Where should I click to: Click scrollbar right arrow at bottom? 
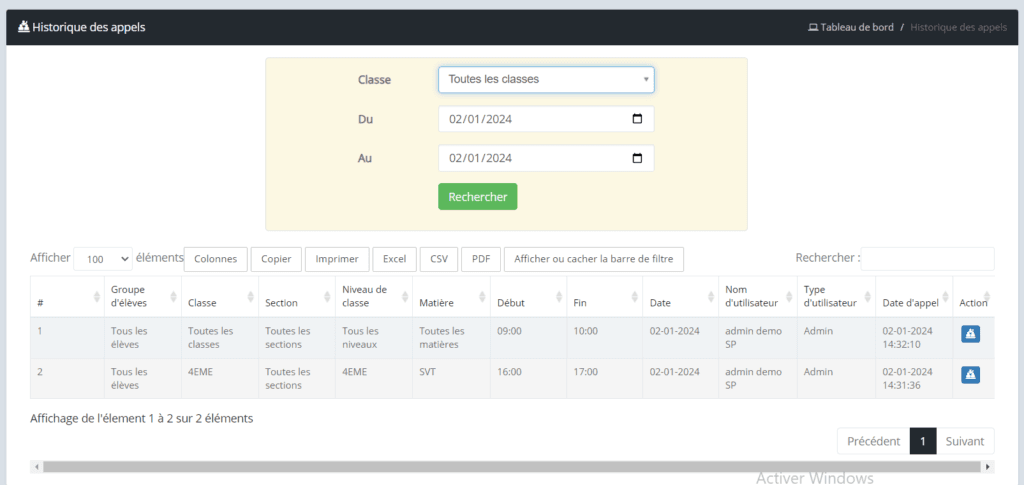pos(988,467)
